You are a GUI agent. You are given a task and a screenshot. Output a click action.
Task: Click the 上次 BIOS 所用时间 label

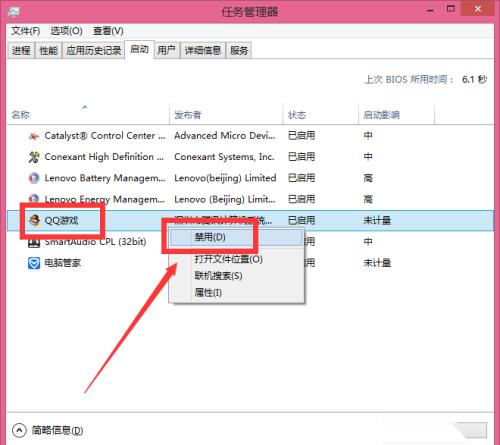click(409, 80)
